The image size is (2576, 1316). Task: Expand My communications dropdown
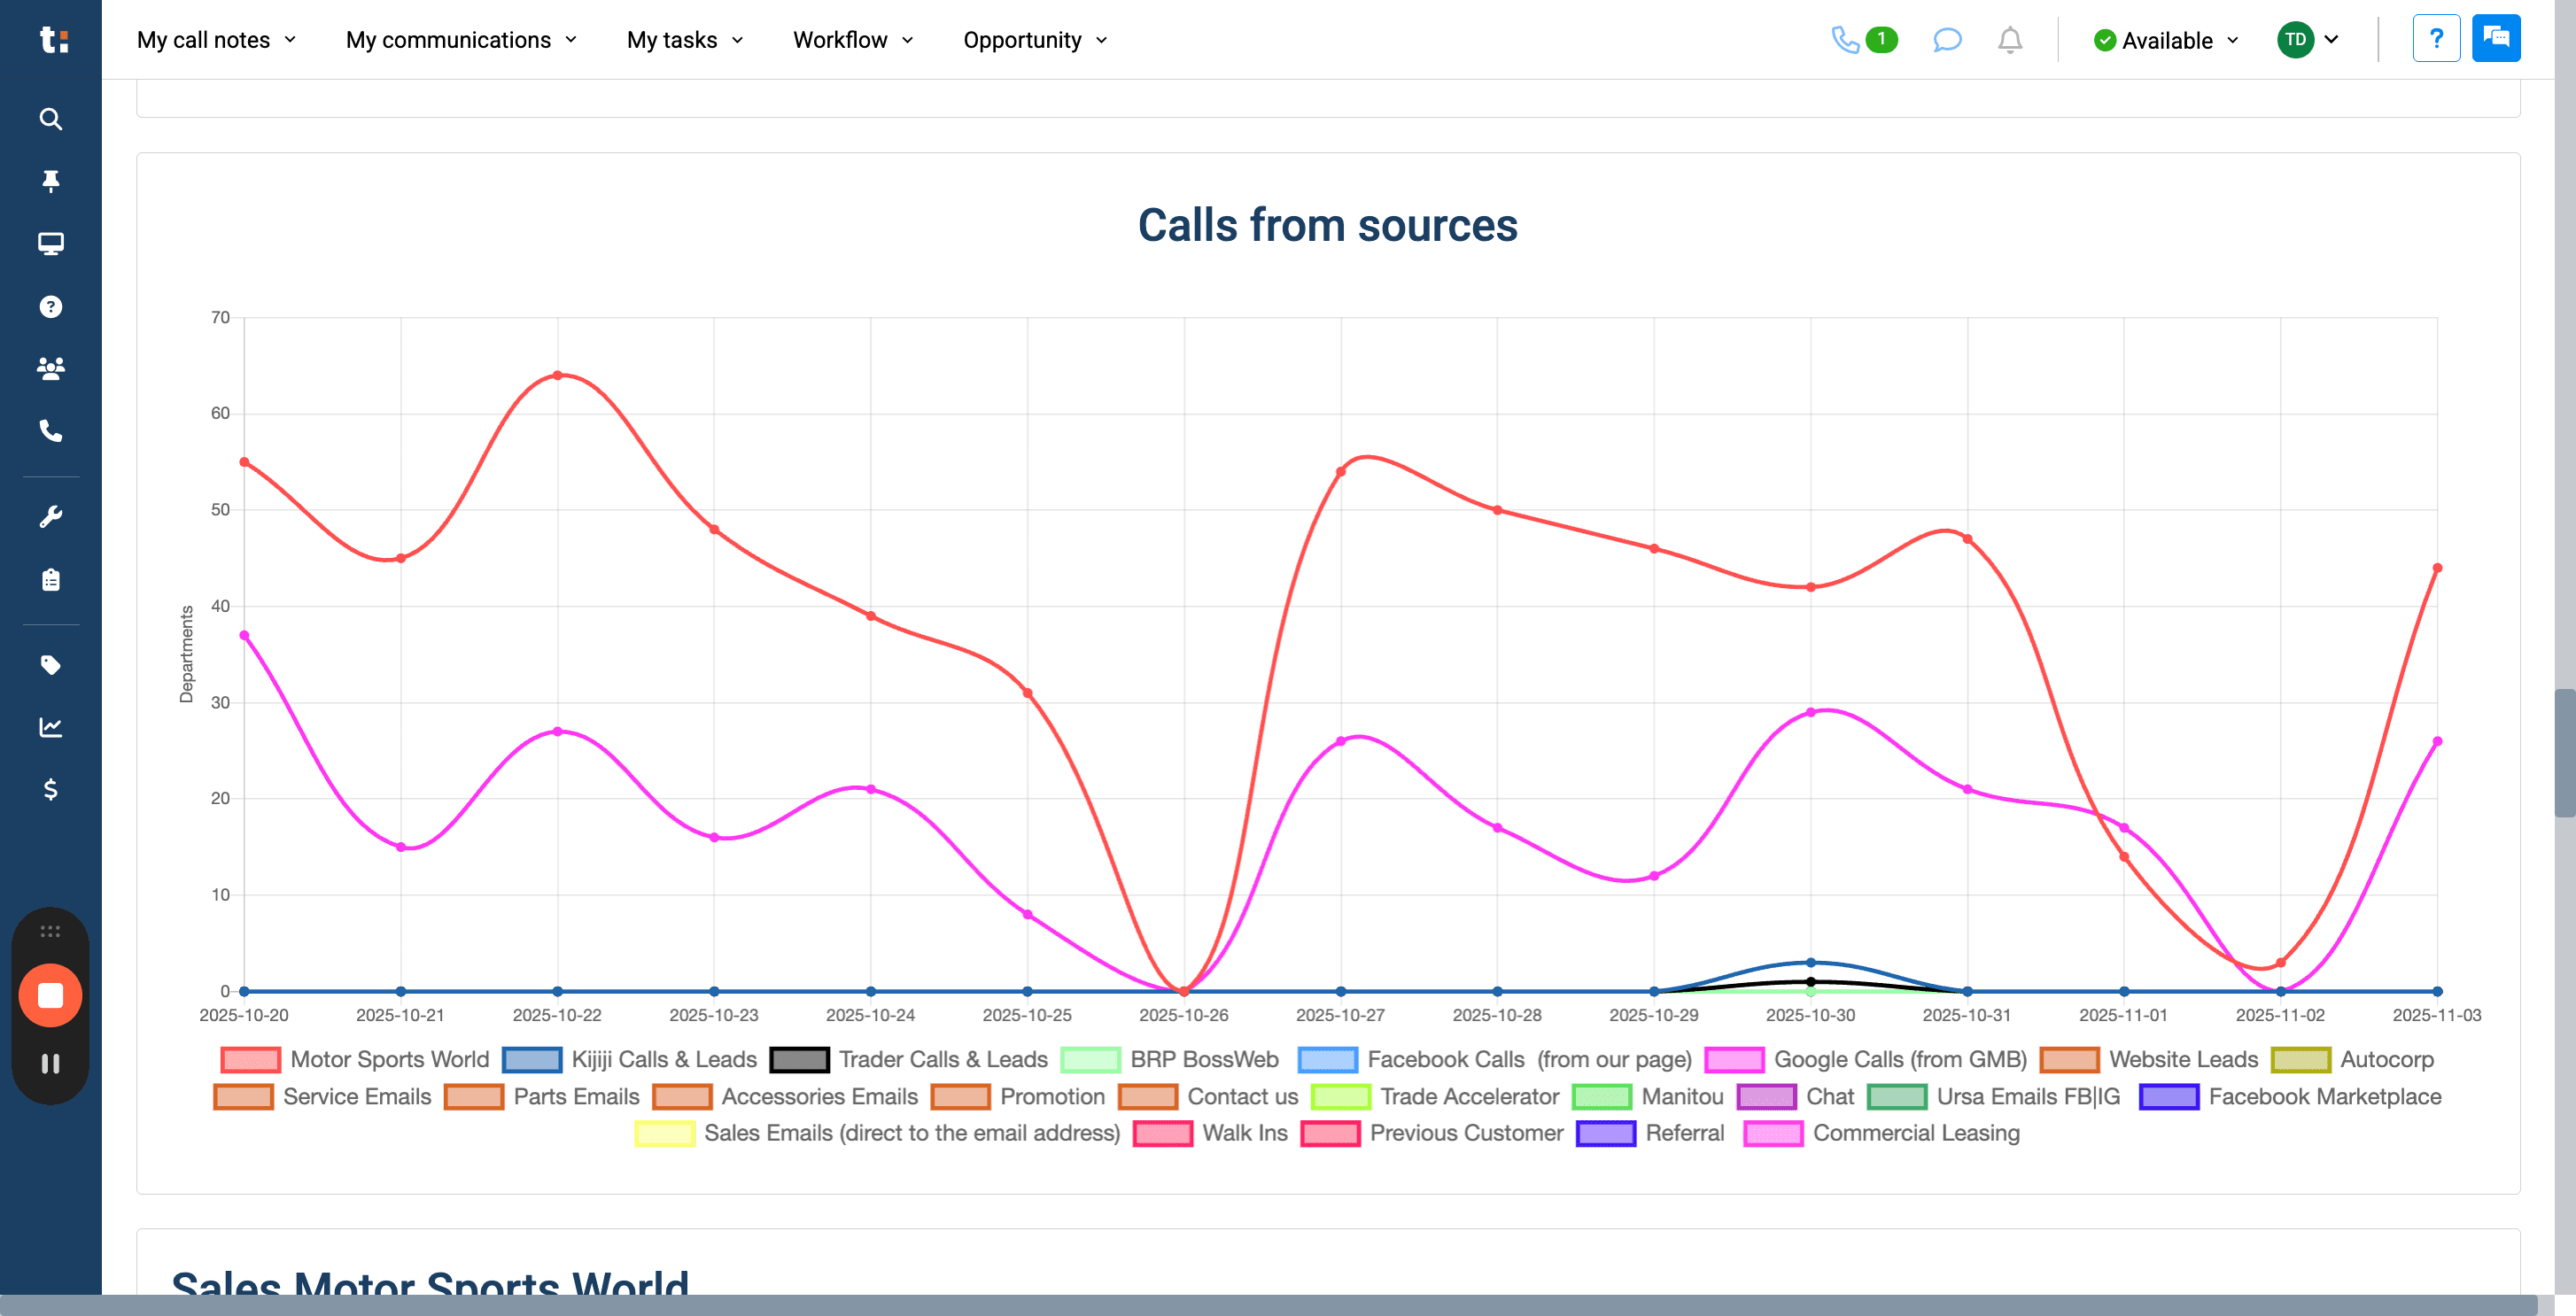tap(461, 40)
